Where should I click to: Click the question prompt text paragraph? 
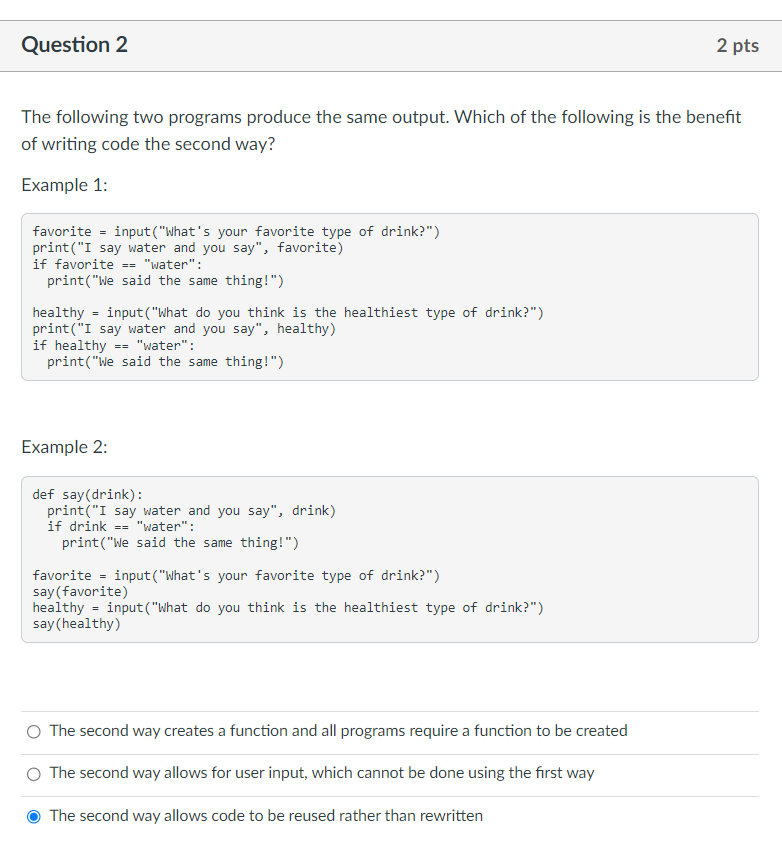coord(381,130)
